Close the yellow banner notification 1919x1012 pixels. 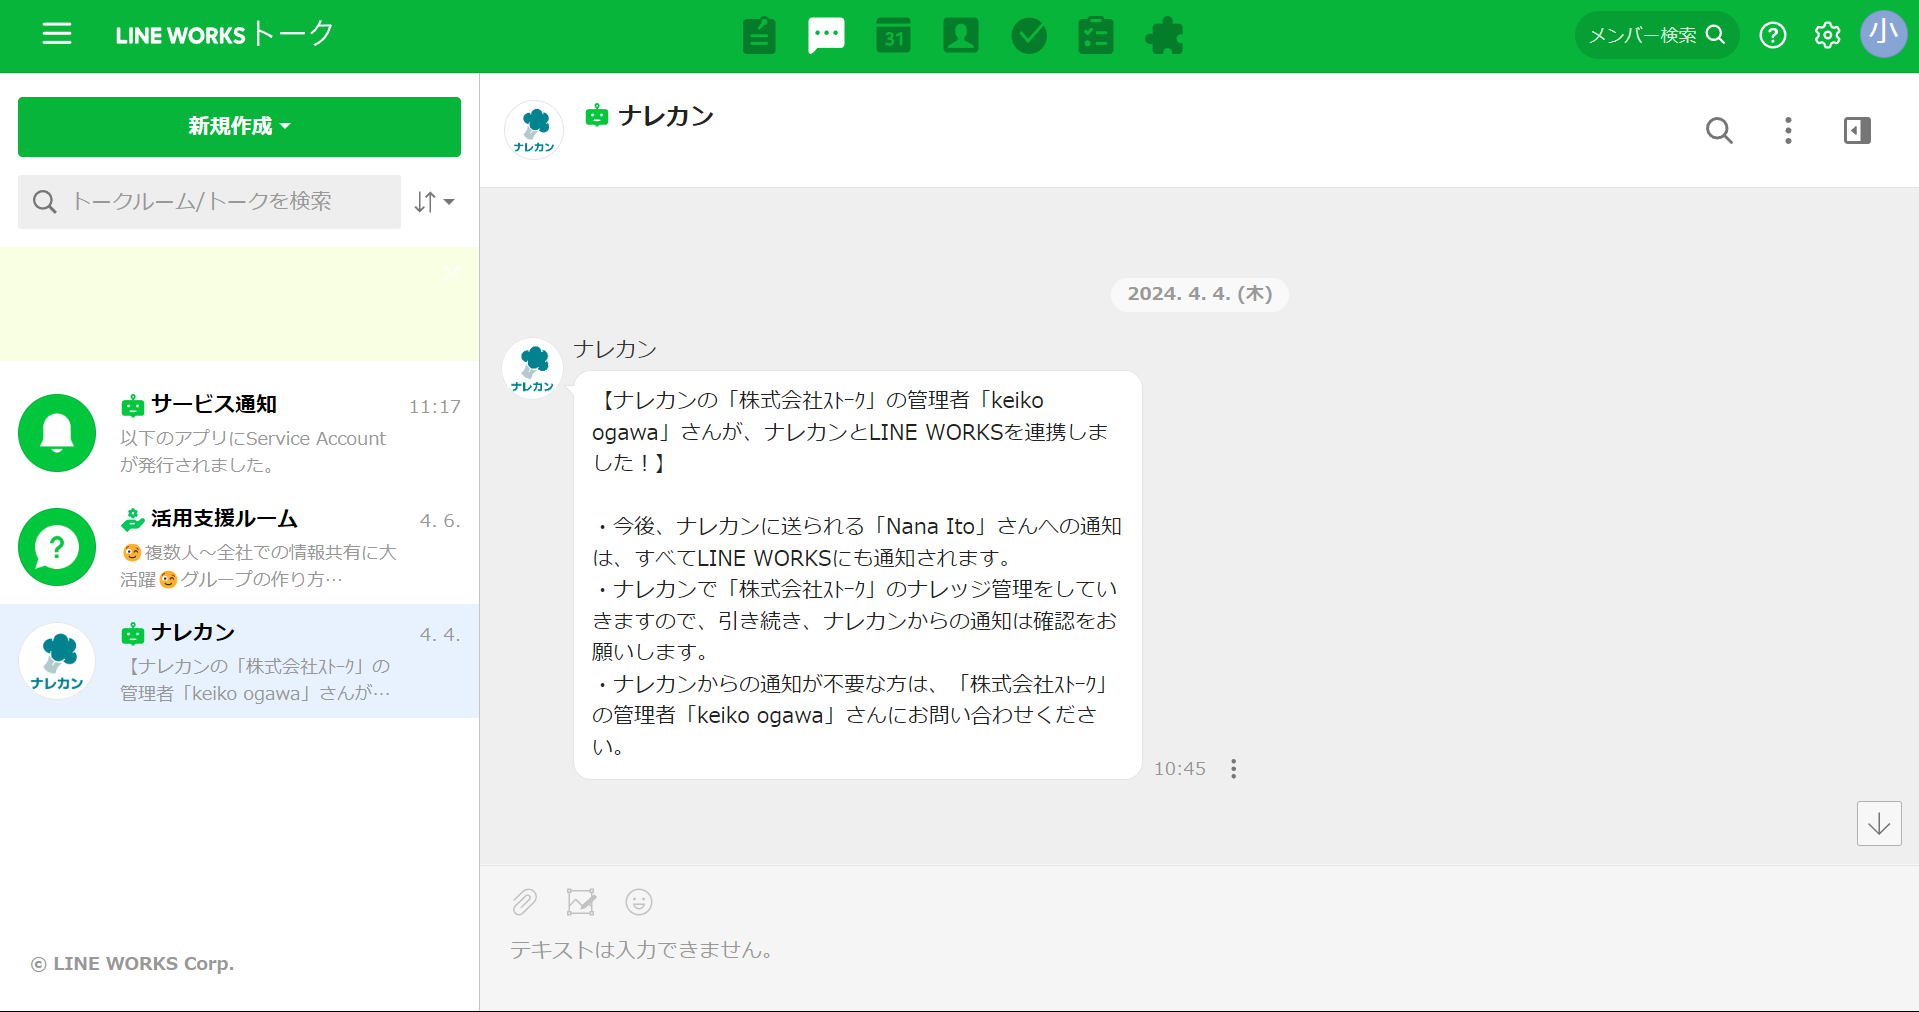pyautogui.click(x=452, y=273)
